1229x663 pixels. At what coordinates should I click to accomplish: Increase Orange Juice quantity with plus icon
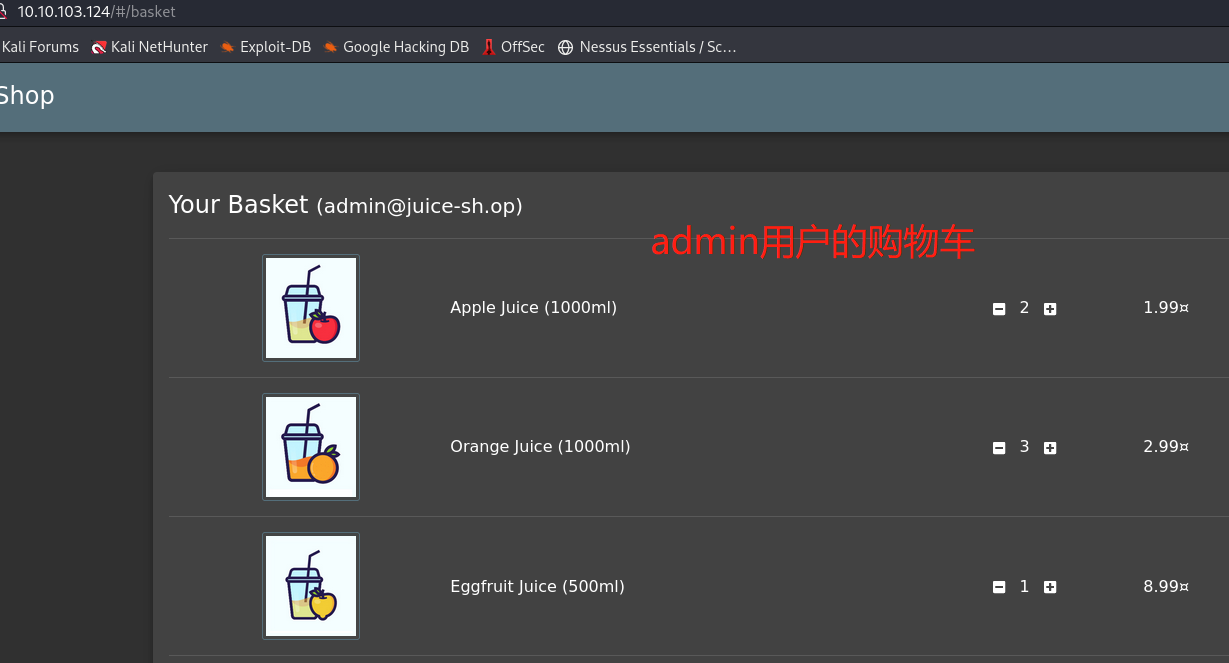pos(1050,448)
